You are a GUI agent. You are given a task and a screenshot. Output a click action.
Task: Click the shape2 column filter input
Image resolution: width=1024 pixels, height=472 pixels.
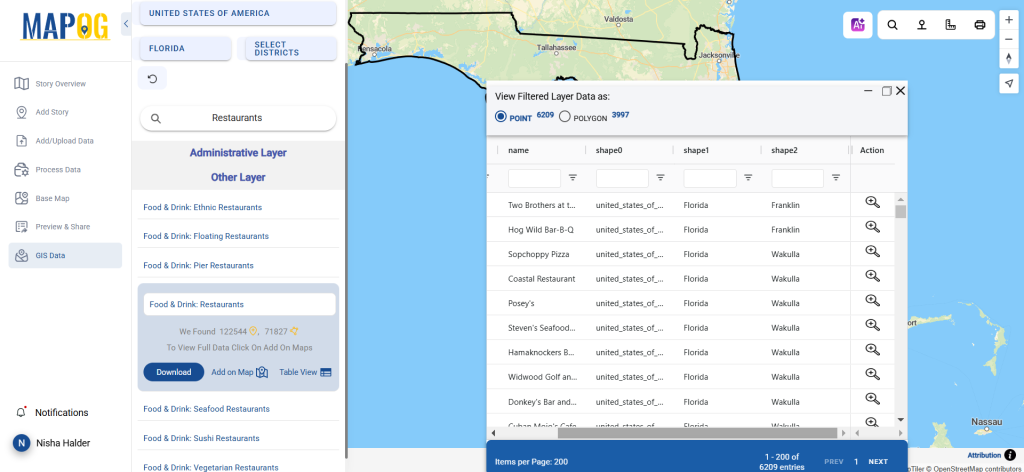(797, 178)
